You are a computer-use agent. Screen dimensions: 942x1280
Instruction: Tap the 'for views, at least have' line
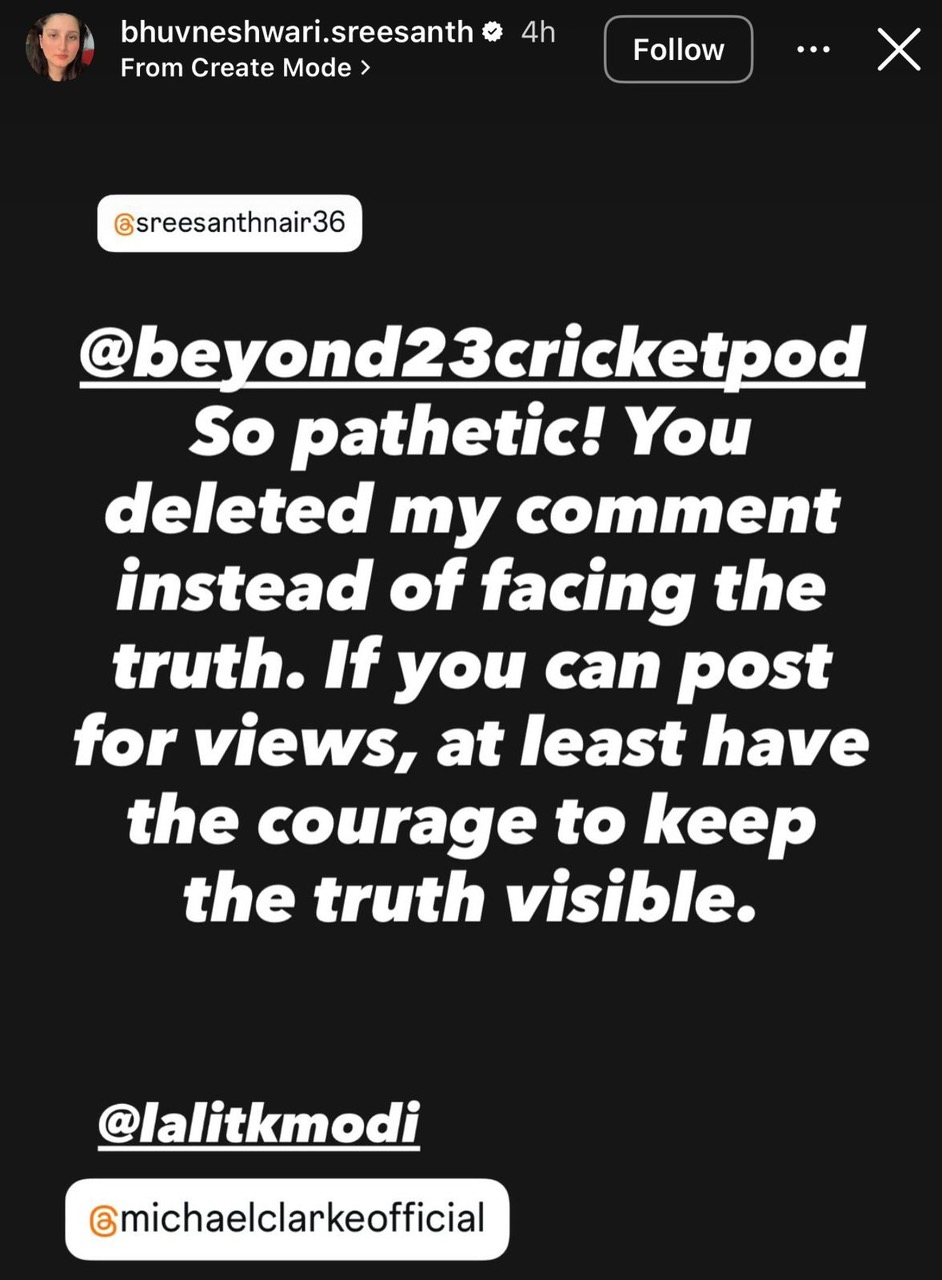(471, 744)
